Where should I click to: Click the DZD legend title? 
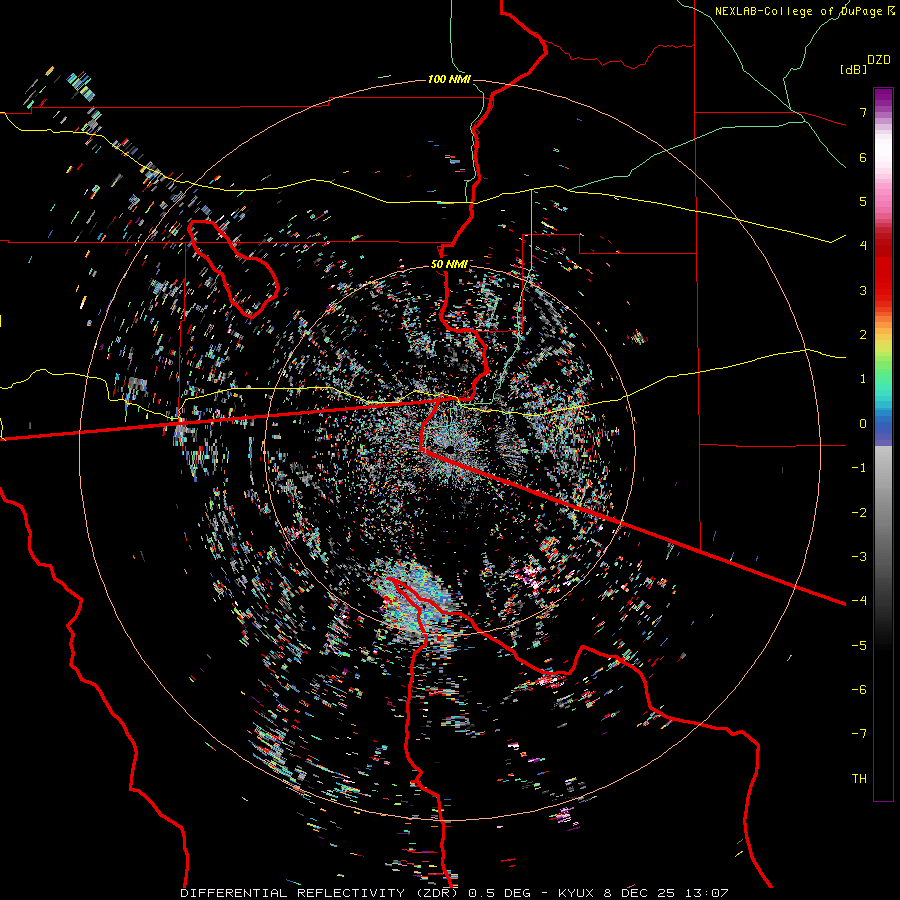pos(879,60)
